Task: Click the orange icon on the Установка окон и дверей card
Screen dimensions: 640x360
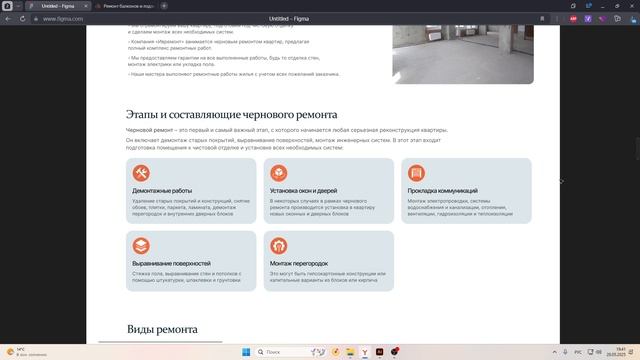Action: pos(279,173)
